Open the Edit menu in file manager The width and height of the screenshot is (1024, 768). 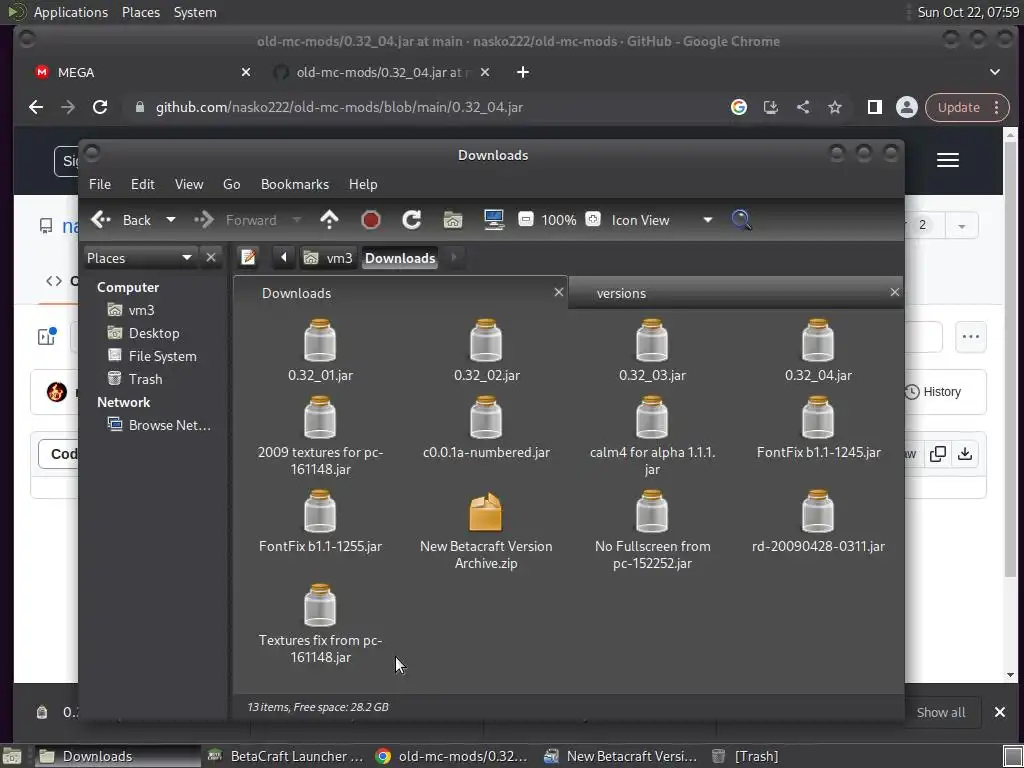[x=142, y=184]
